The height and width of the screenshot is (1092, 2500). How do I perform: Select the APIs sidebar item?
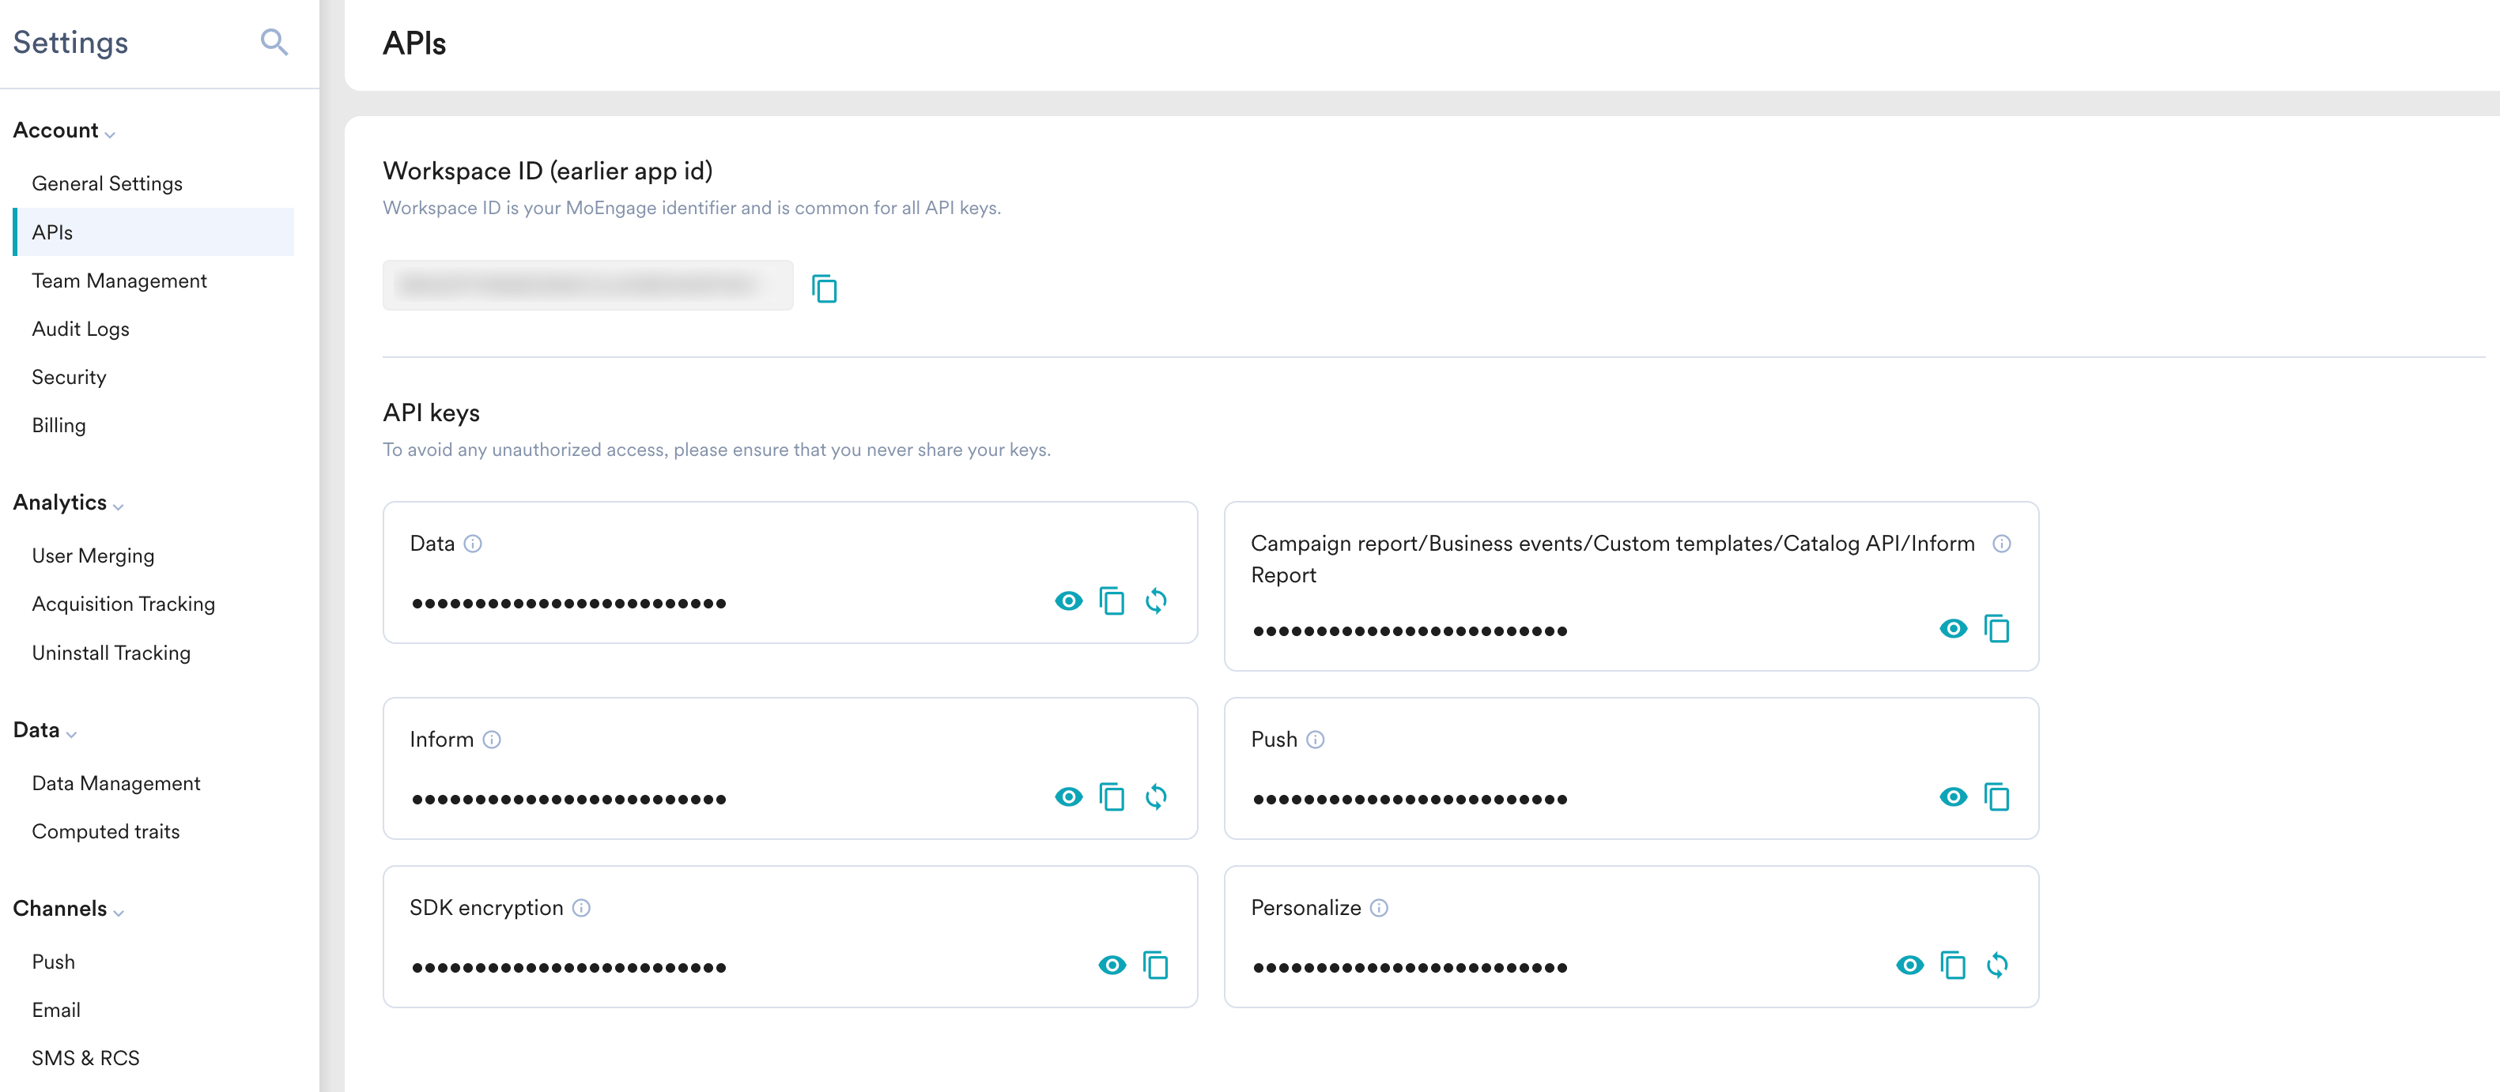(x=154, y=232)
